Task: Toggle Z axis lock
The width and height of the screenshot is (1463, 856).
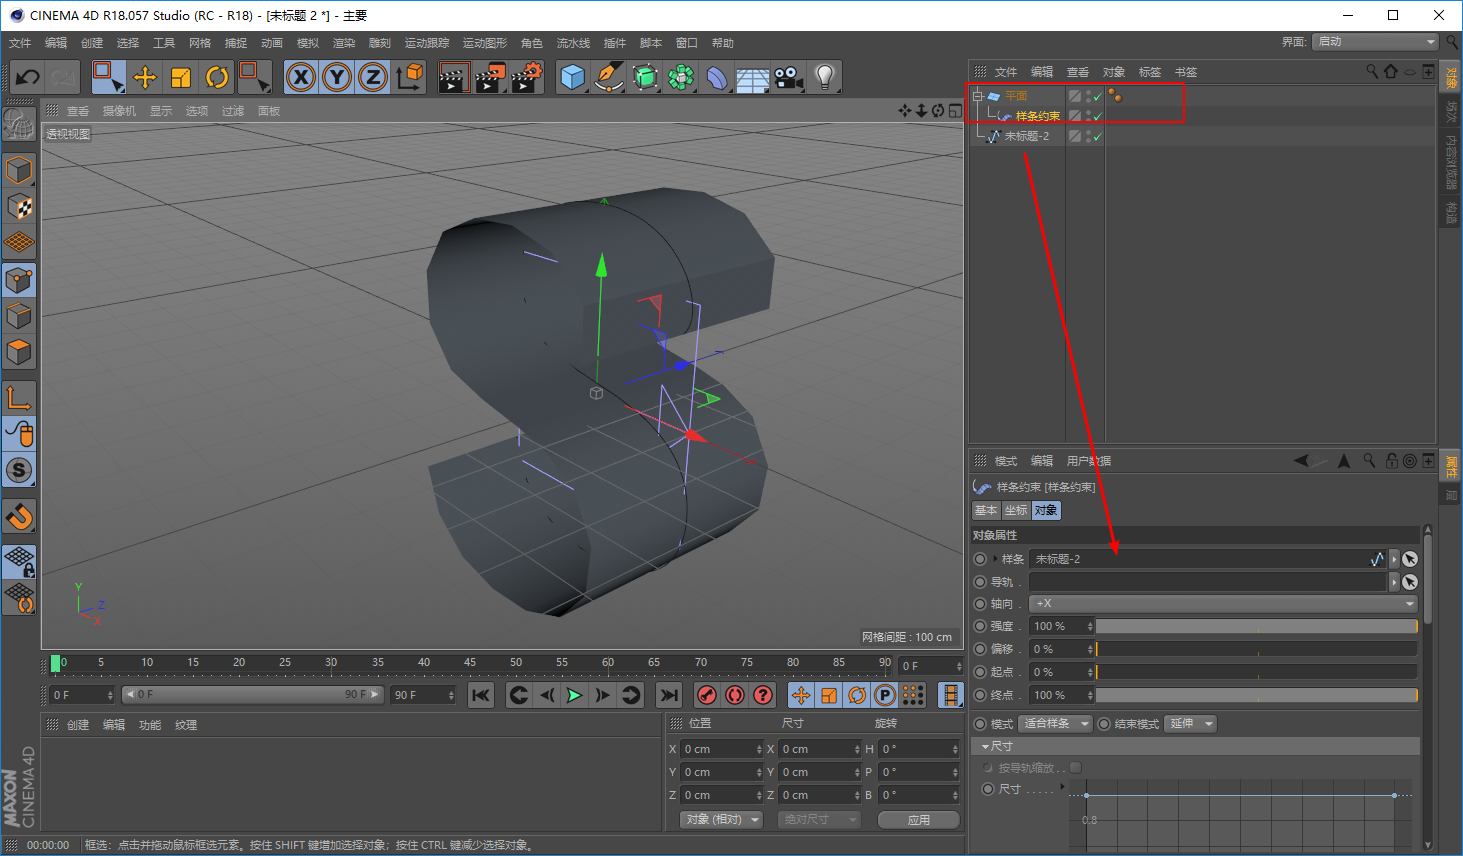Action: tap(373, 77)
